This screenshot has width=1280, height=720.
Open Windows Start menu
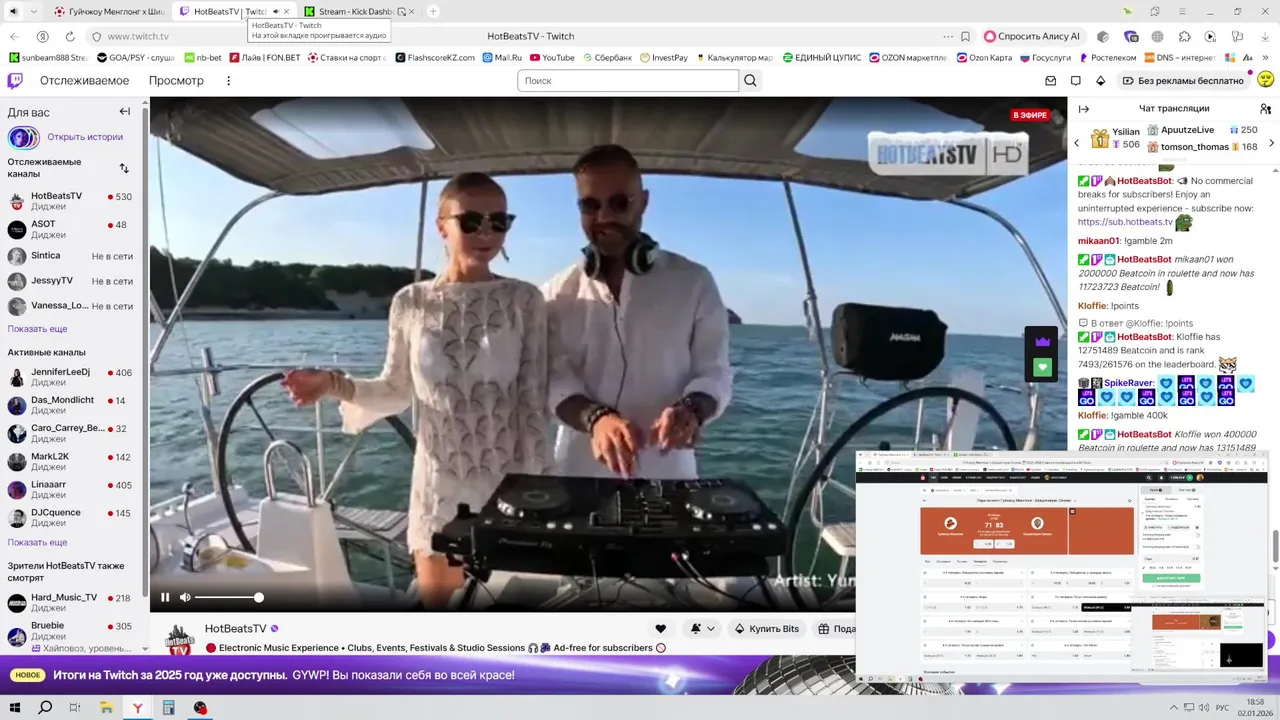pyautogui.click(x=16, y=707)
